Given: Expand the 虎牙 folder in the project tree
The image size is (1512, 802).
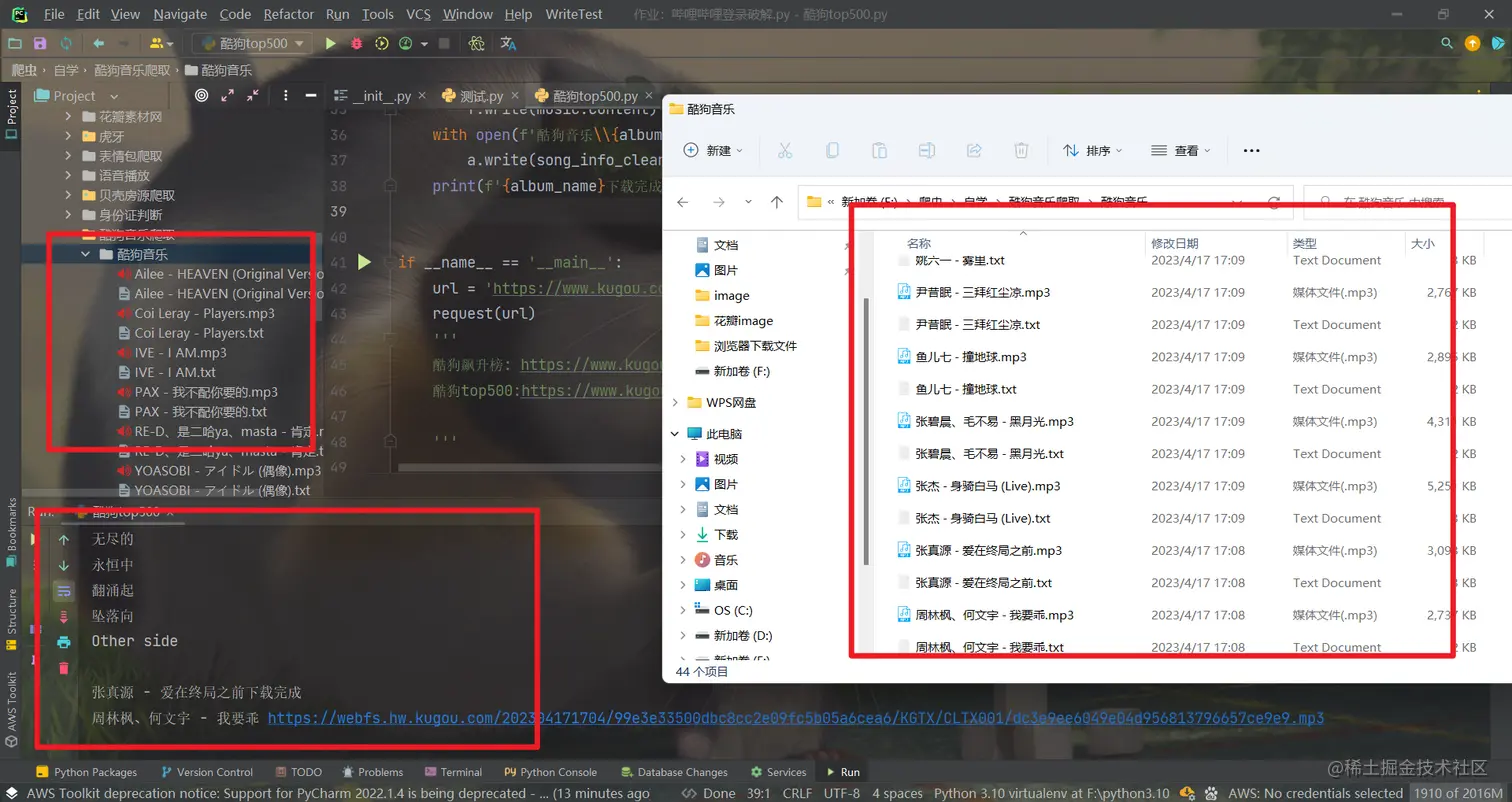Looking at the screenshot, I should [68, 137].
